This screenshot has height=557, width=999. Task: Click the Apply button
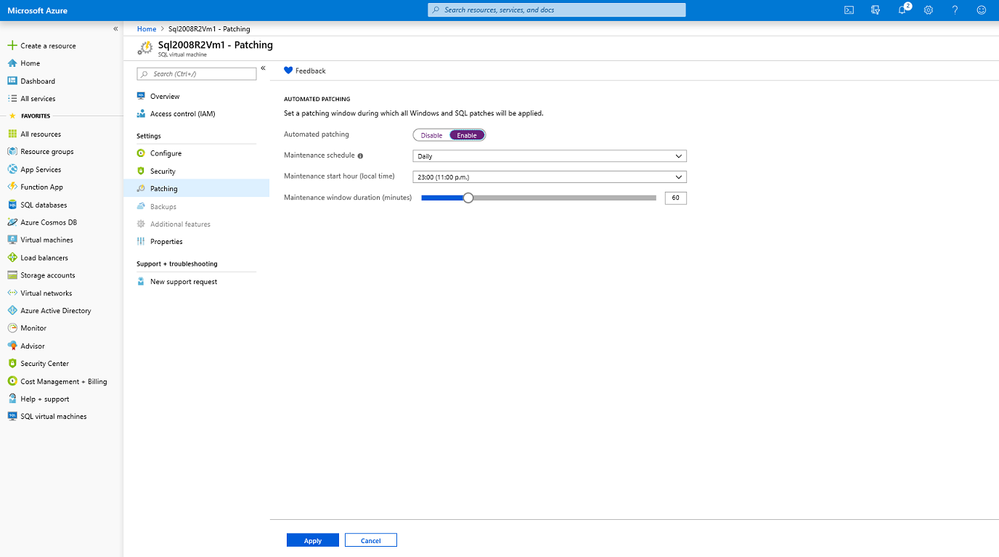click(x=313, y=540)
